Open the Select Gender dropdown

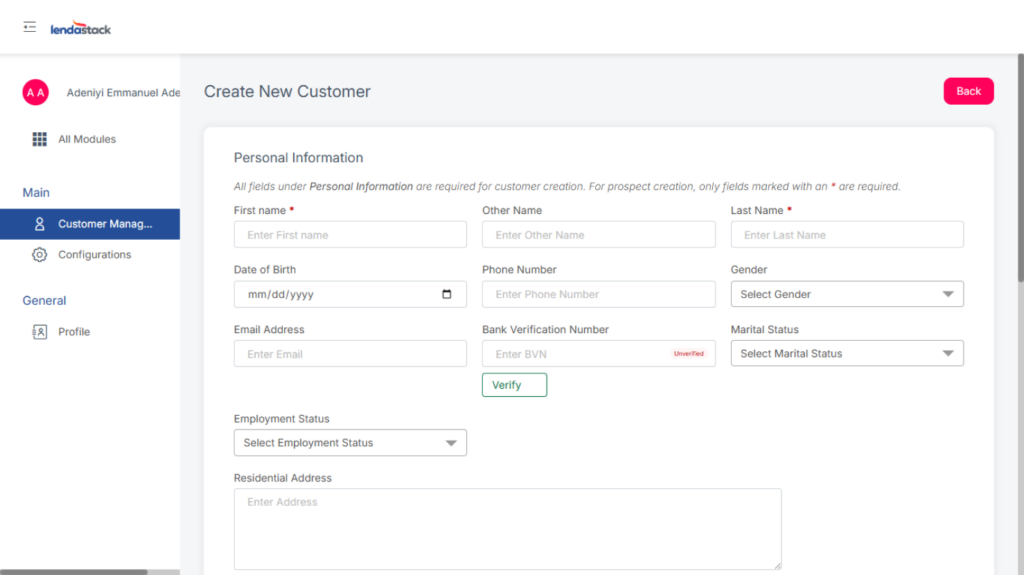tap(847, 294)
